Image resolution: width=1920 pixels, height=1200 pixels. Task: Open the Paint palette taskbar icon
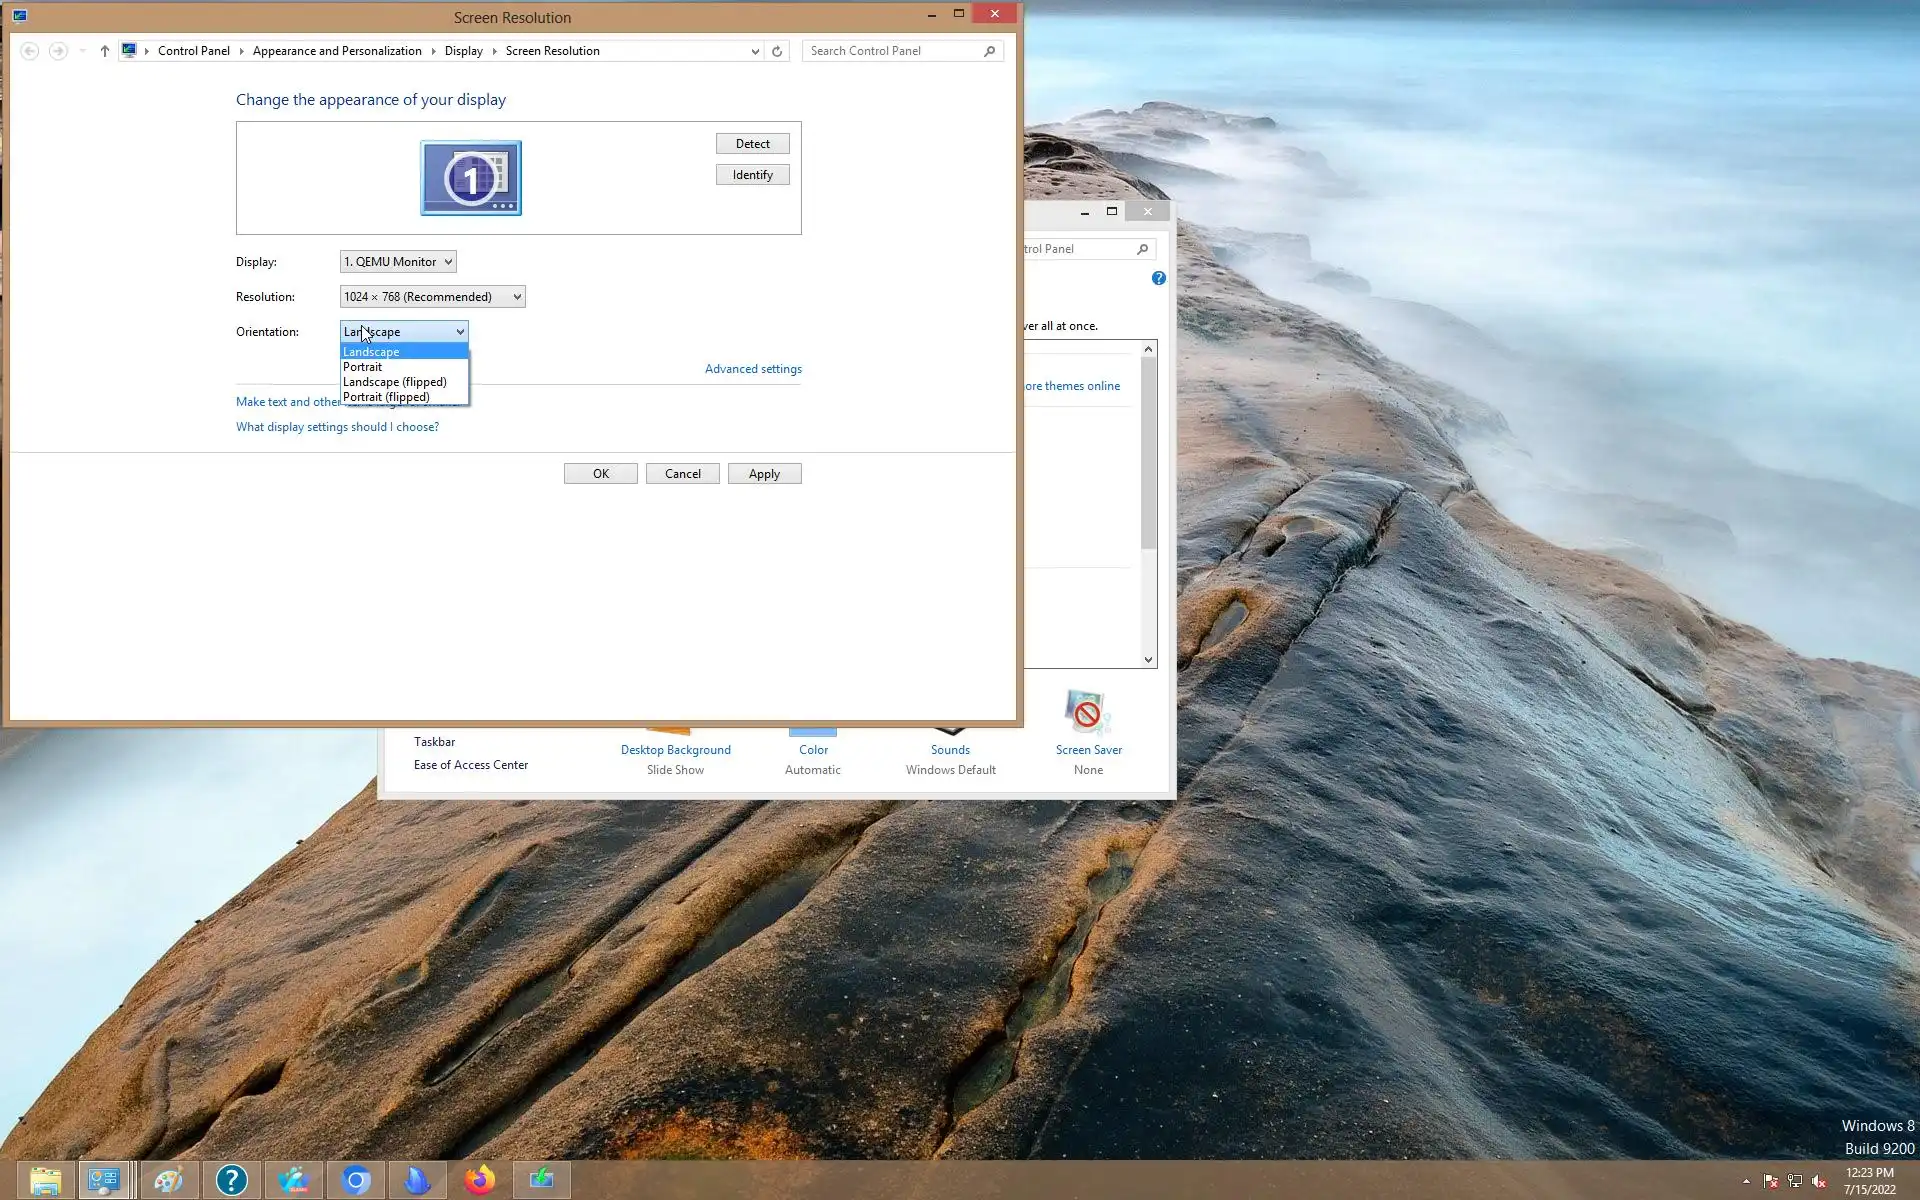[168, 1181]
